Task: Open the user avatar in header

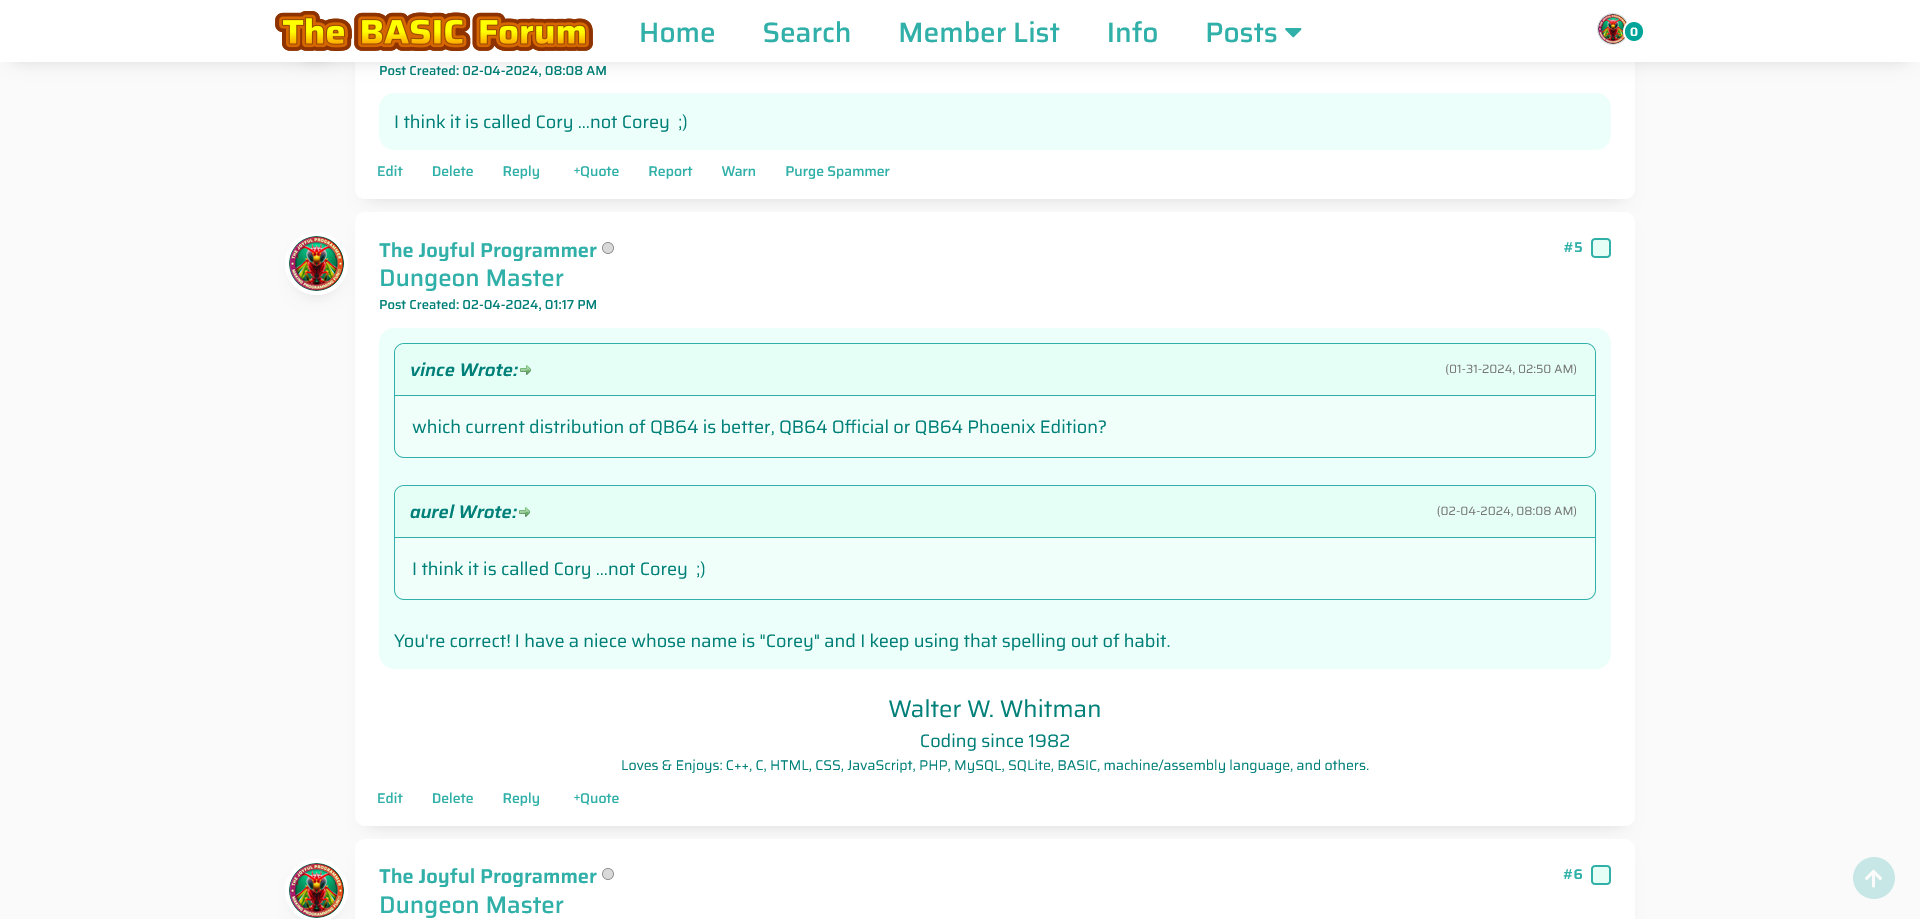Action: 1611,29
